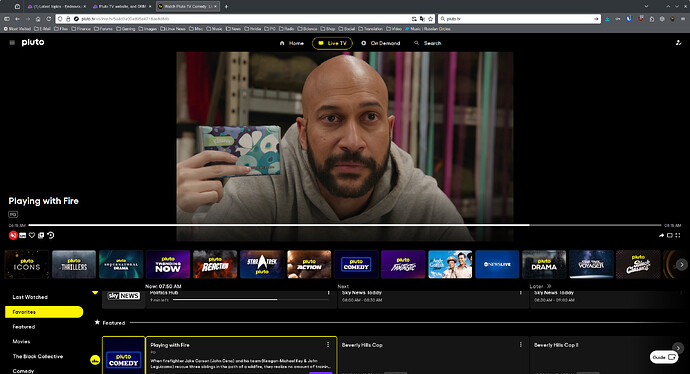Share this program using the arrow icon

coord(661,235)
